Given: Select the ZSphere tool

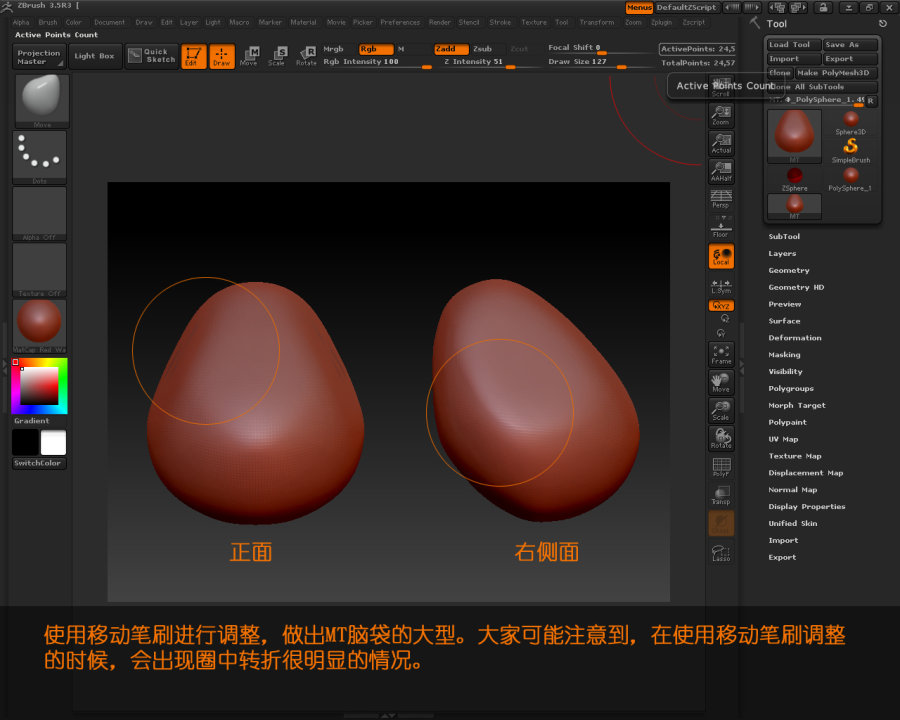Looking at the screenshot, I should click(x=794, y=179).
